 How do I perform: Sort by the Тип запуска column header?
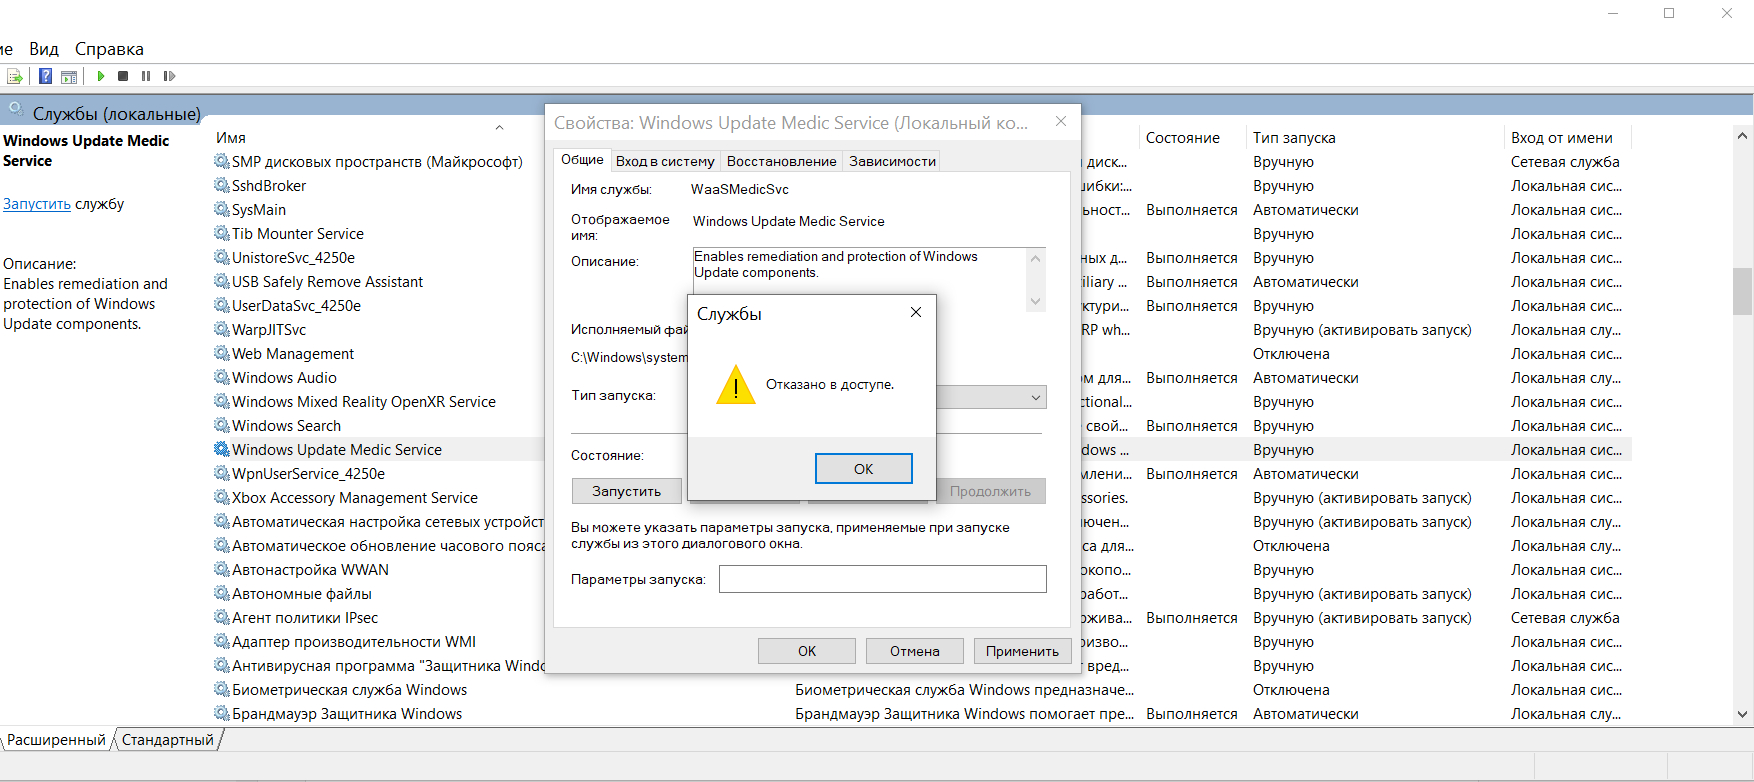click(x=1294, y=138)
